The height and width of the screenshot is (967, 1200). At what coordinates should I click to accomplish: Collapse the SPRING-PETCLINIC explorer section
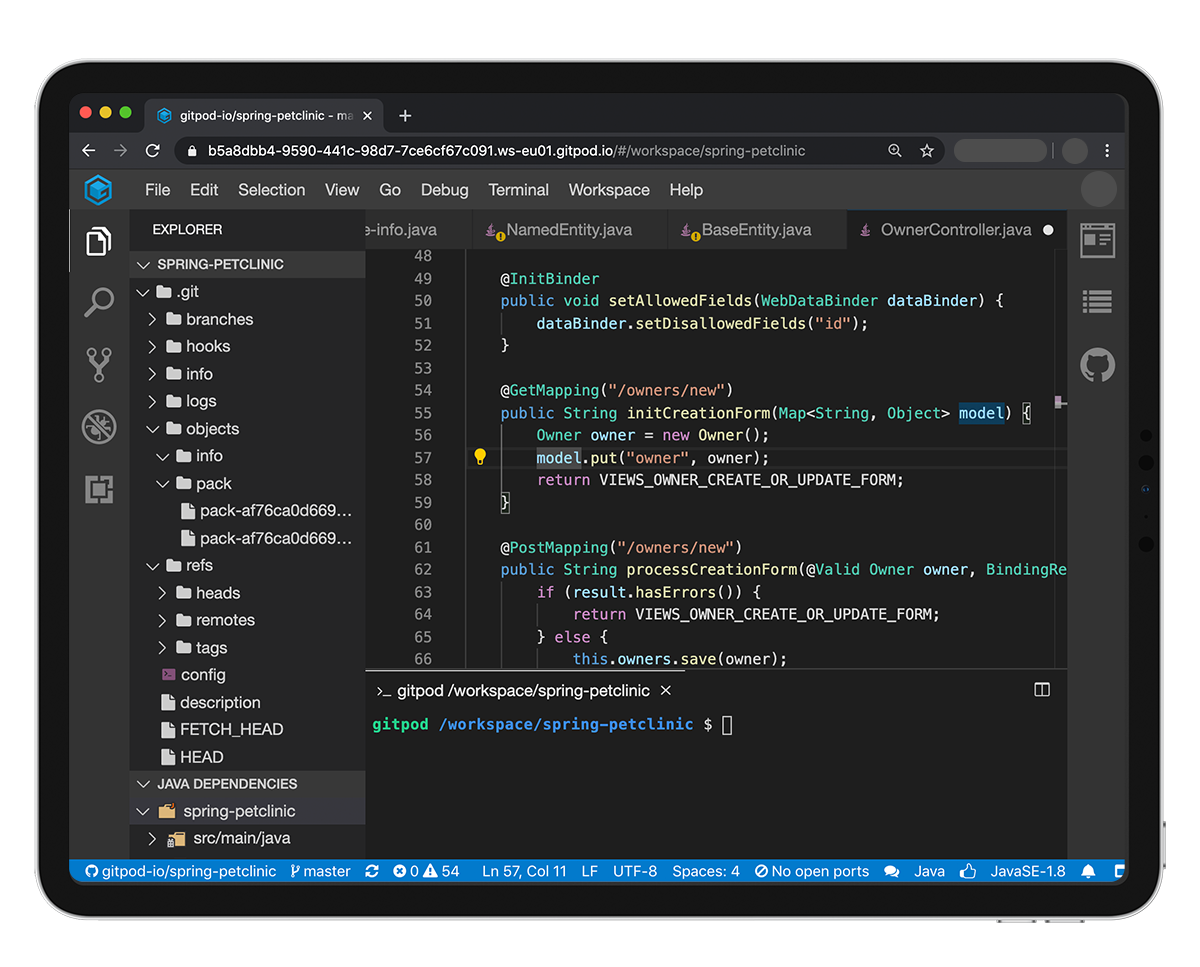(247, 264)
